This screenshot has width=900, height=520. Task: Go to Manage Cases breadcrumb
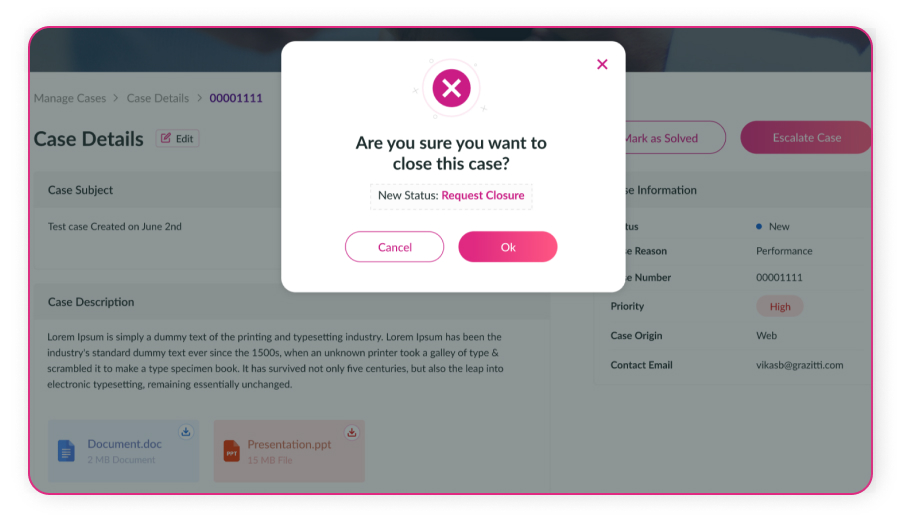tap(70, 98)
